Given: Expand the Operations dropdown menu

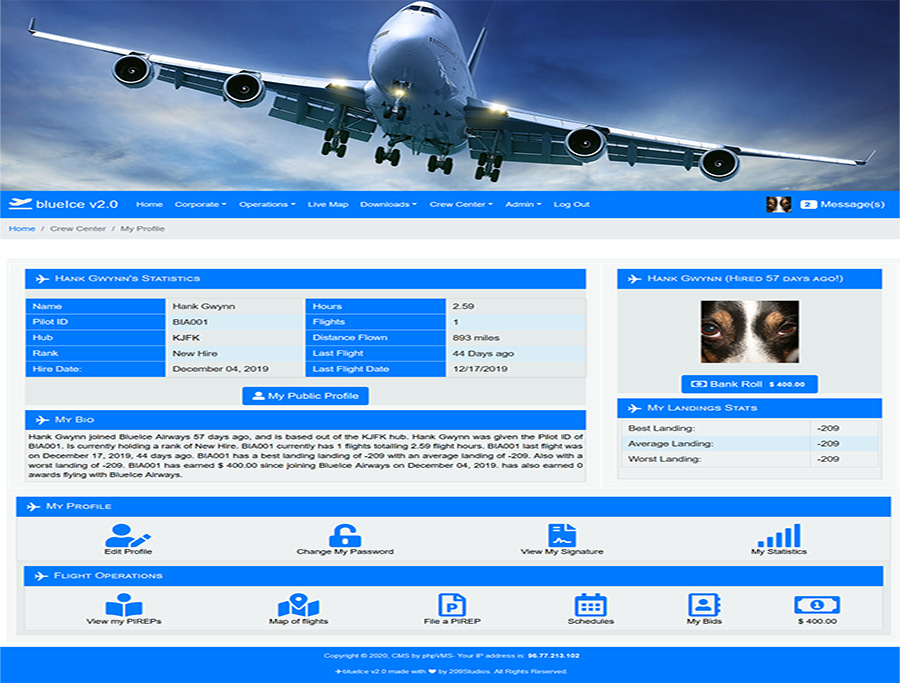Looking at the screenshot, I should 267,204.
